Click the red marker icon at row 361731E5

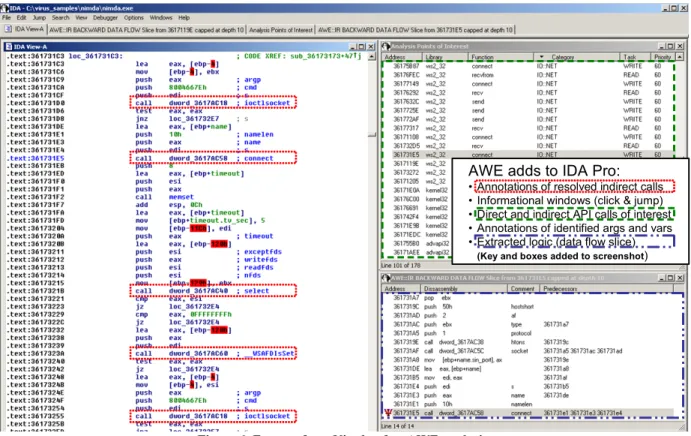[388, 413]
